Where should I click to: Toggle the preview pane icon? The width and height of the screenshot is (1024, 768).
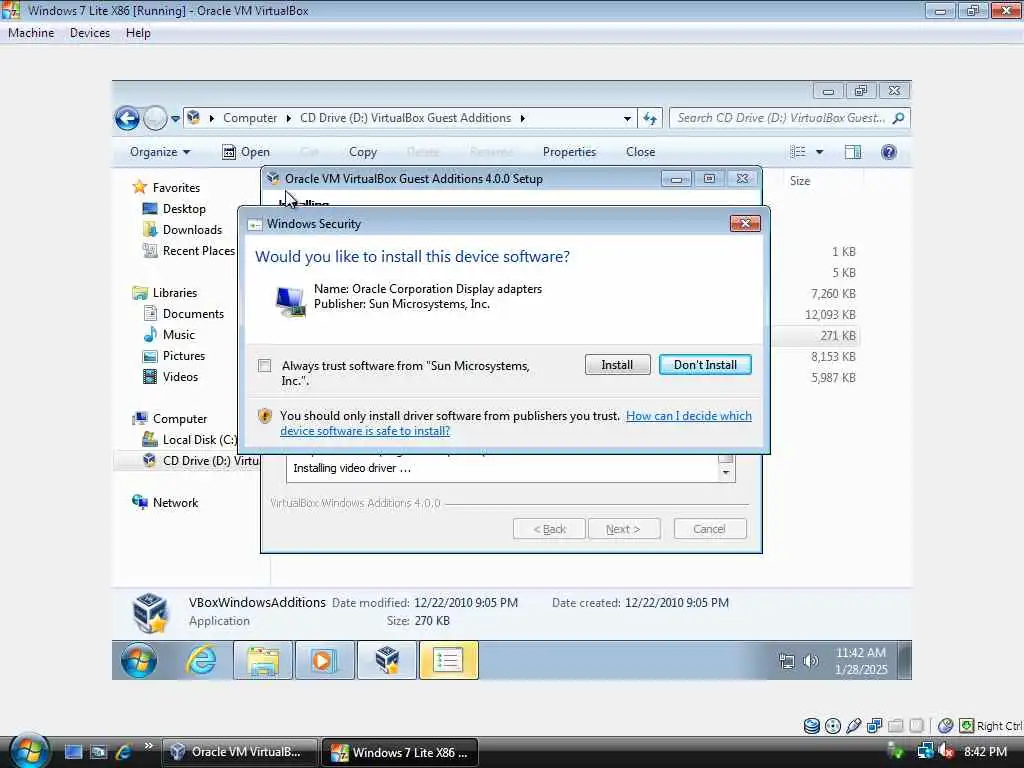(853, 152)
